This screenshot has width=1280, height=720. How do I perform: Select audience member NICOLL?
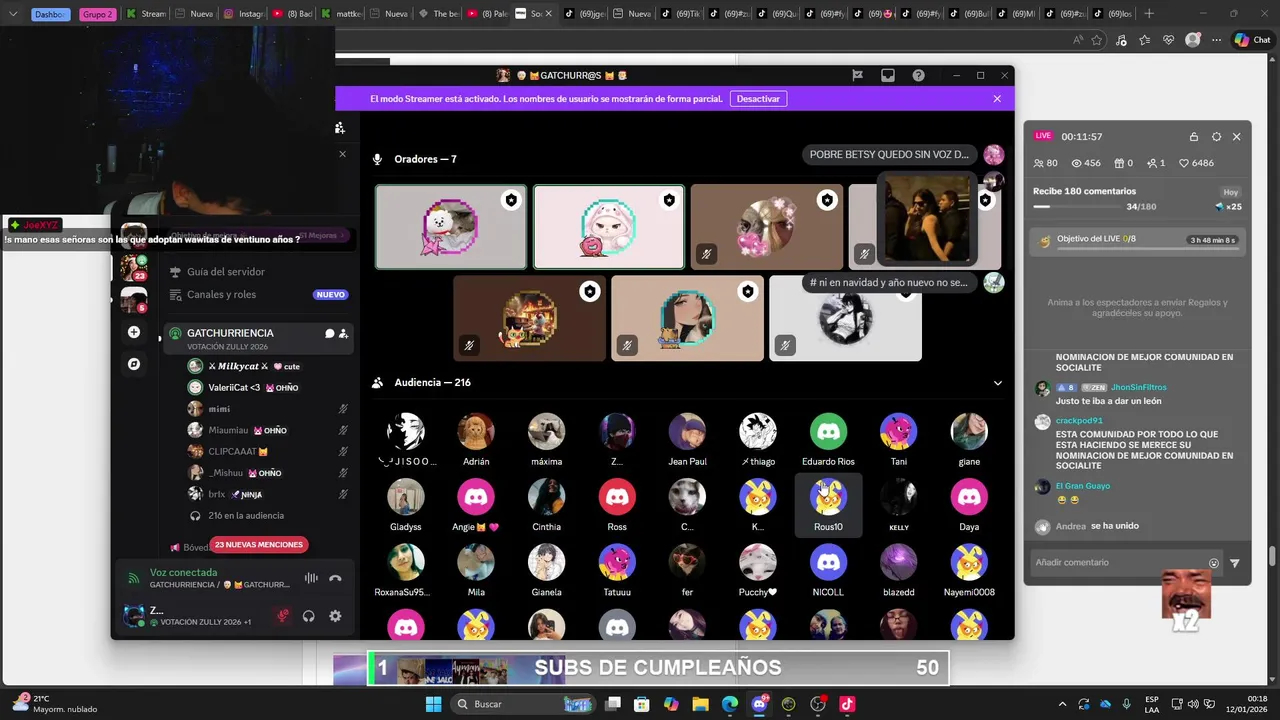point(828,570)
